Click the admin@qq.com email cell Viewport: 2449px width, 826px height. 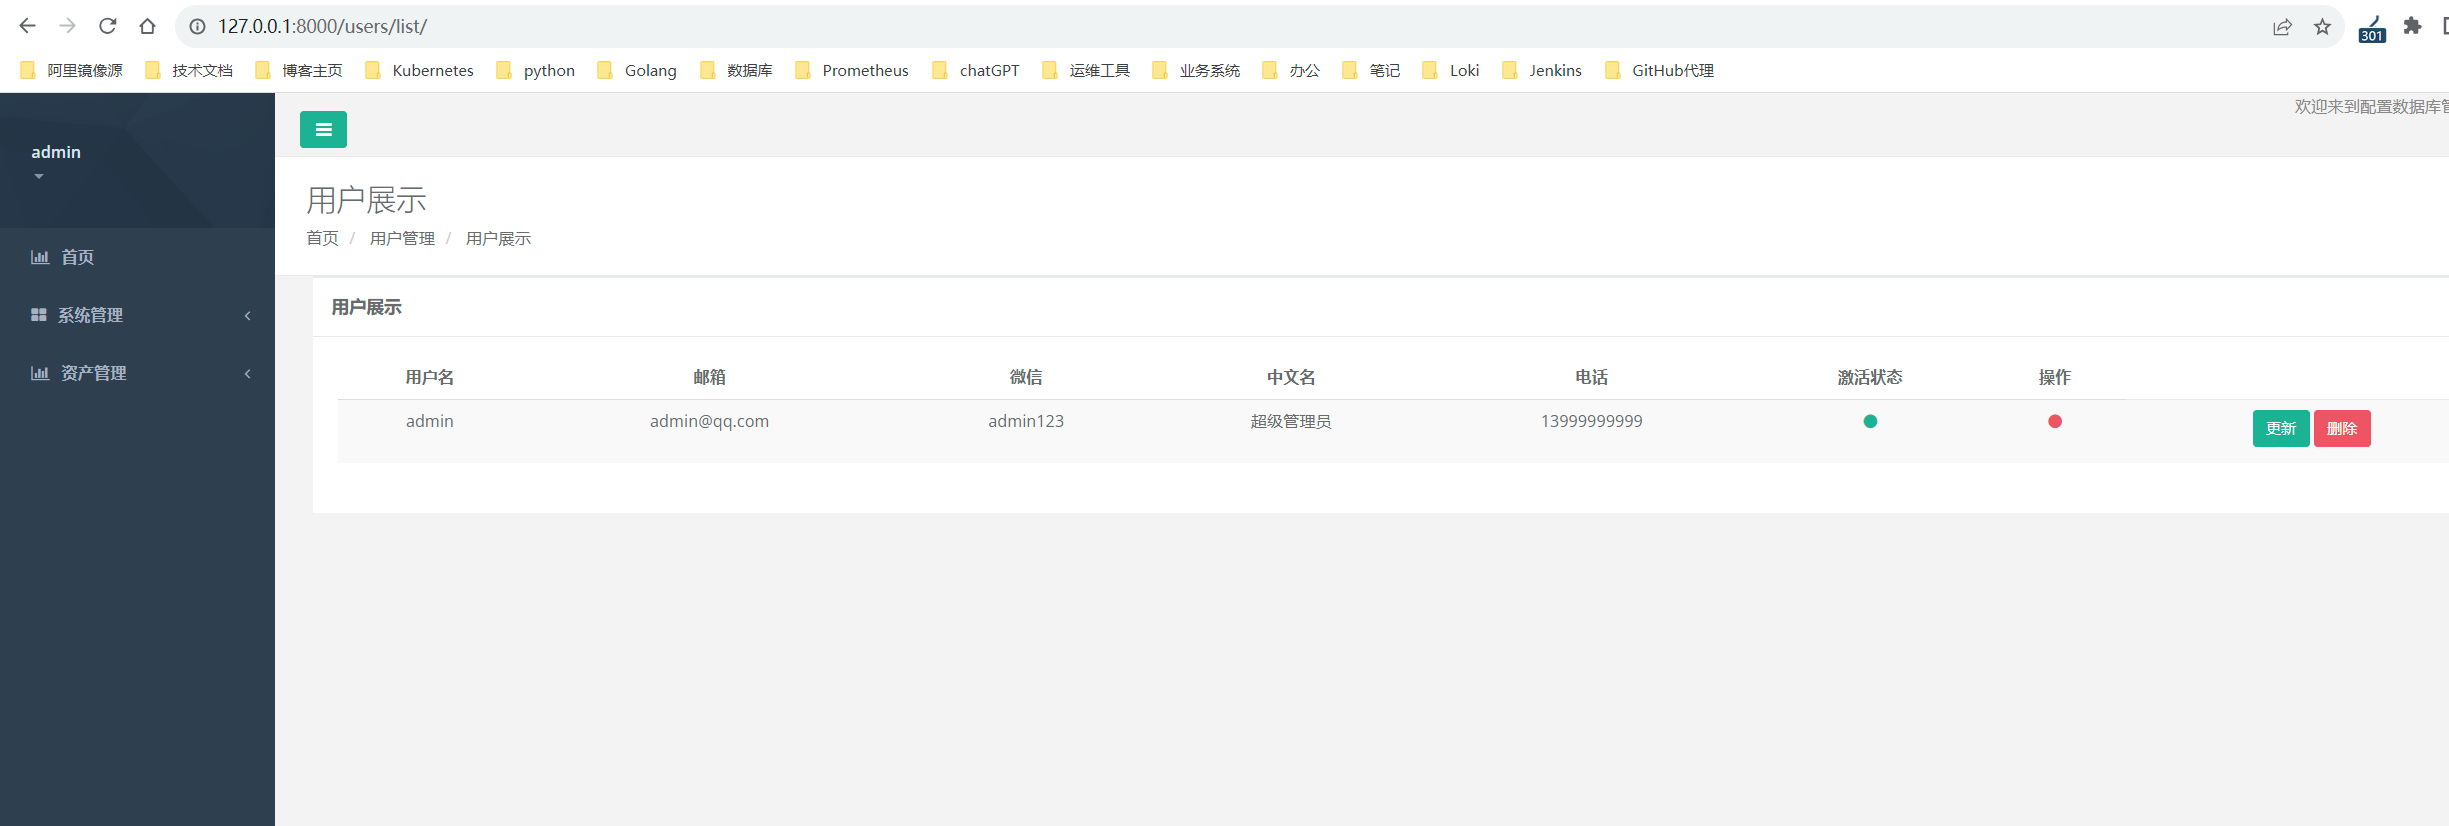[x=709, y=421]
